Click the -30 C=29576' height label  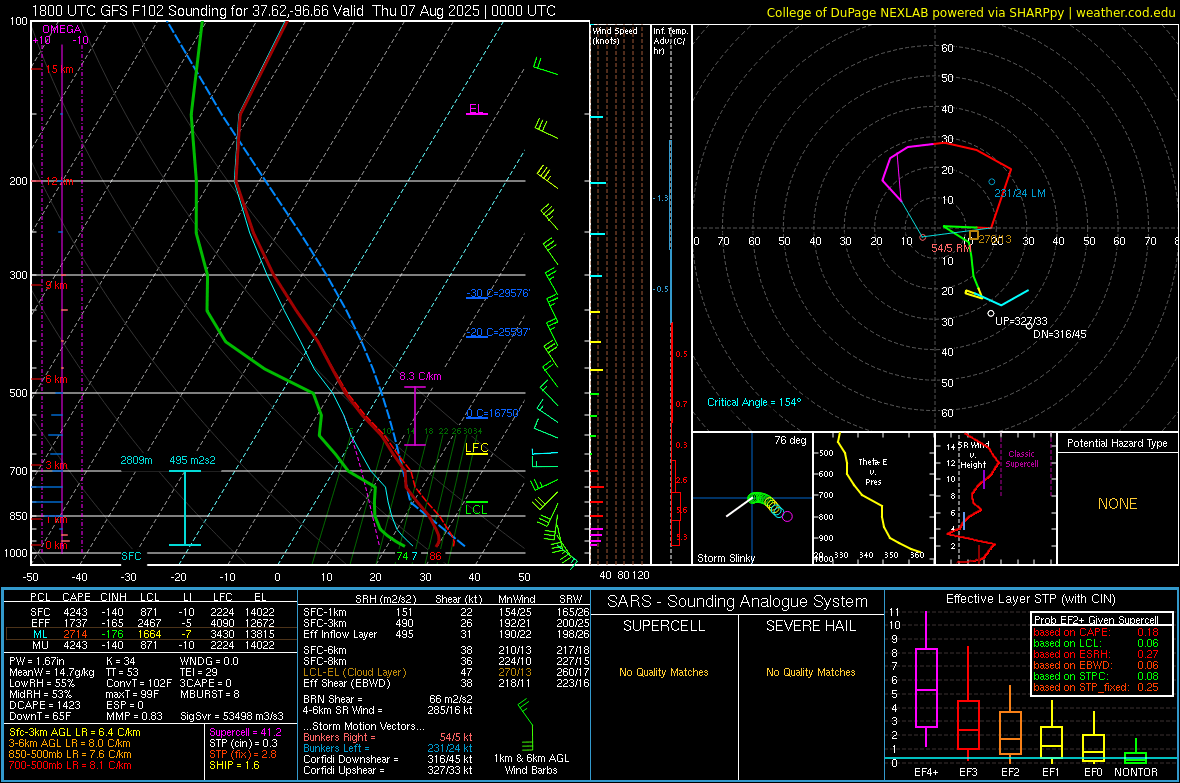click(498, 293)
